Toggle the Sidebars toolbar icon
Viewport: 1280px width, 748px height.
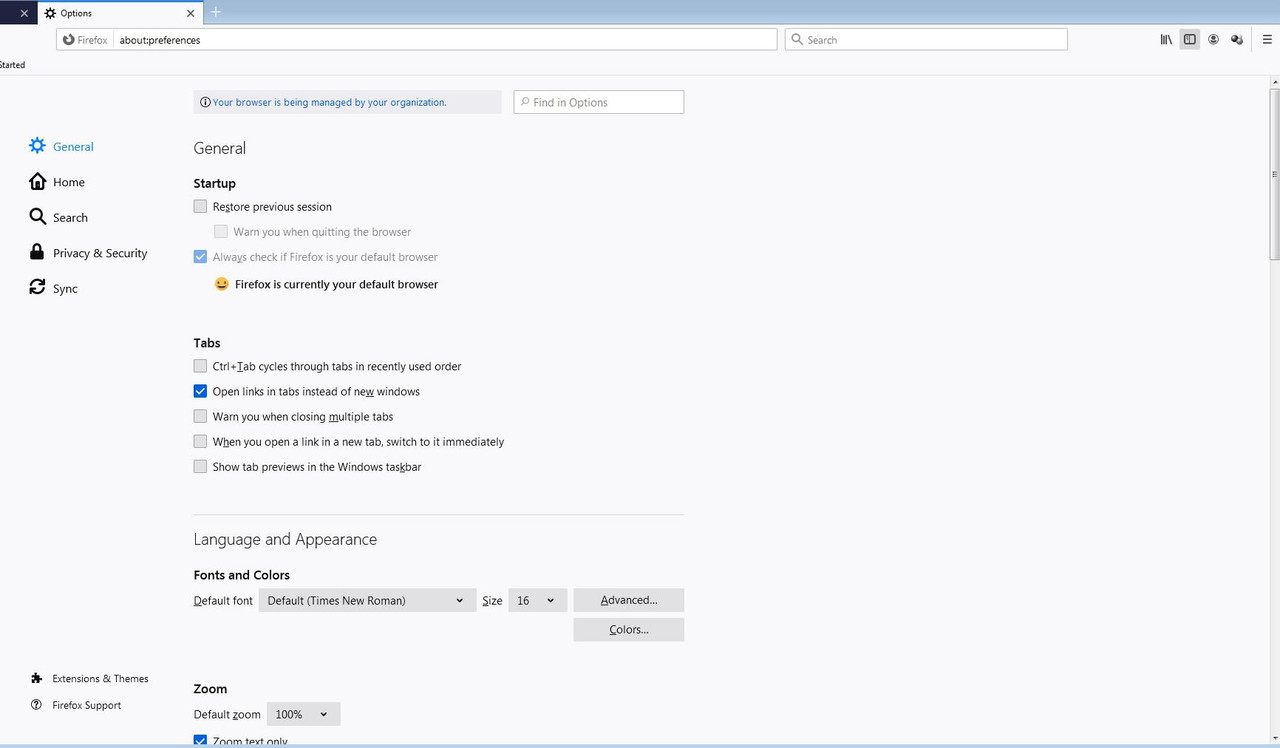coord(1189,39)
